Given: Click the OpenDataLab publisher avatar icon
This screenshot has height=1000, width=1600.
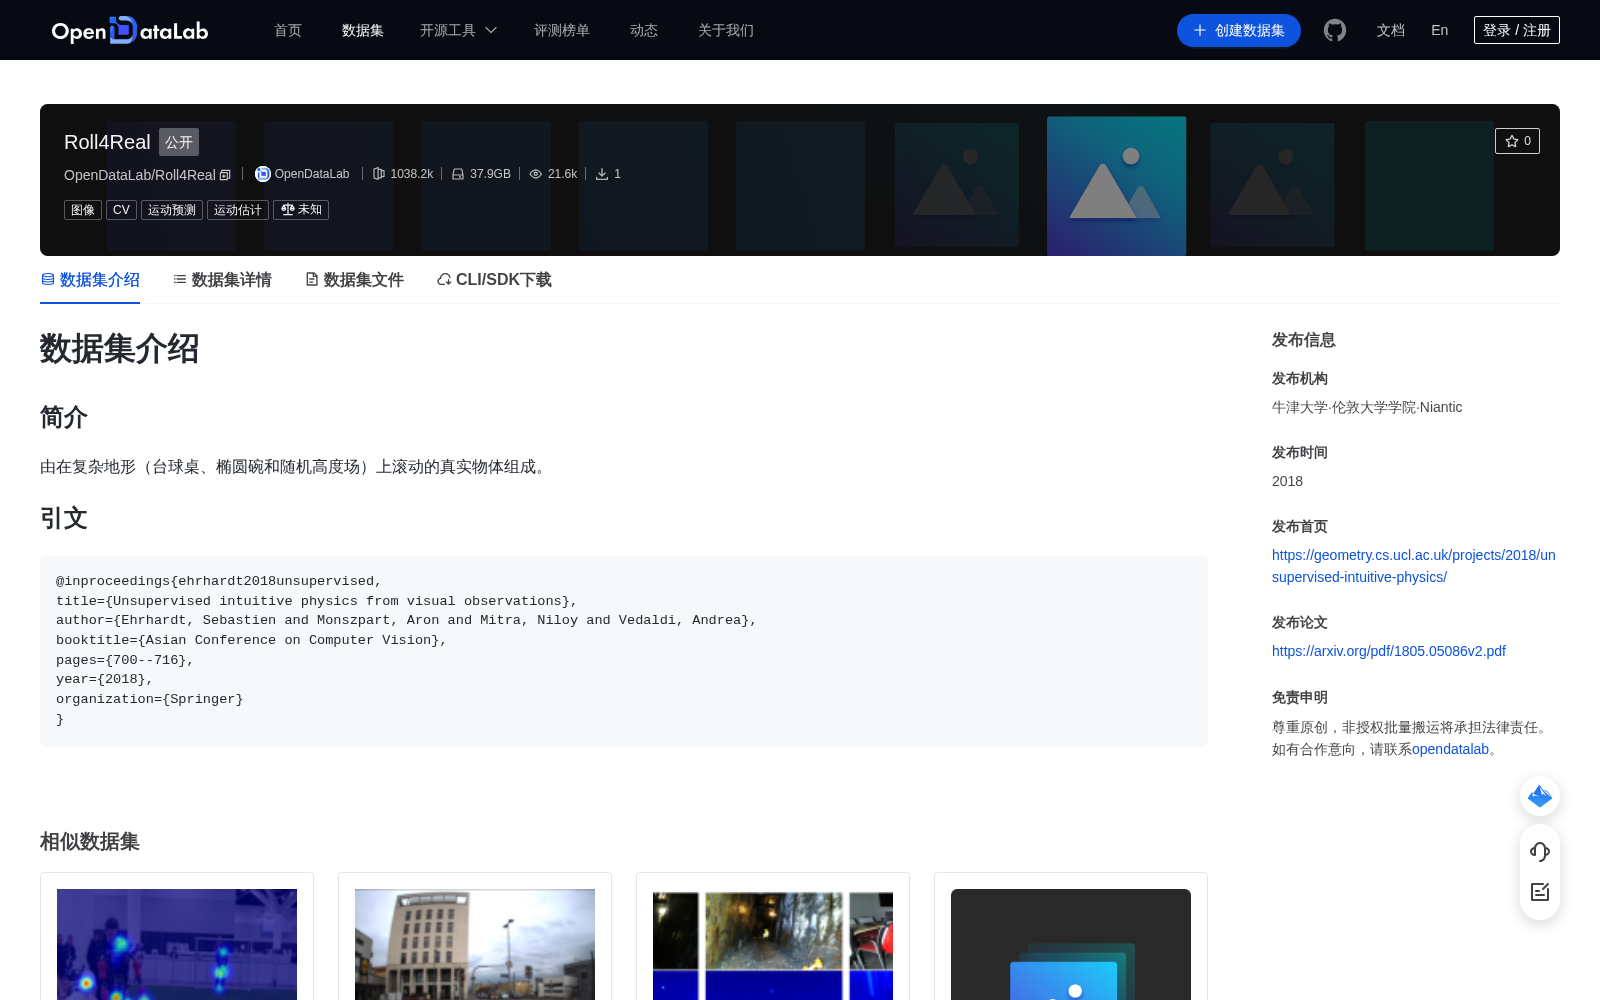Looking at the screenshot, I should click(263, 174).
